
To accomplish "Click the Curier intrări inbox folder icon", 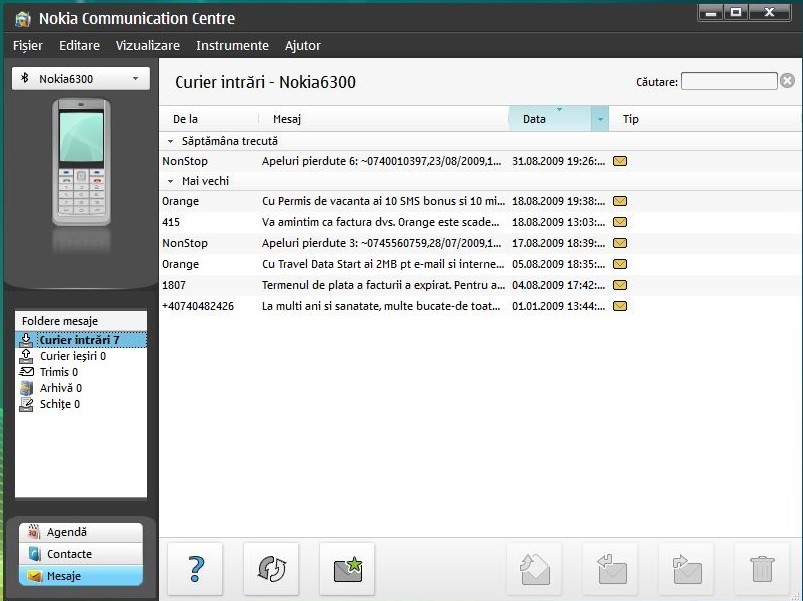I will coord(26,340).
